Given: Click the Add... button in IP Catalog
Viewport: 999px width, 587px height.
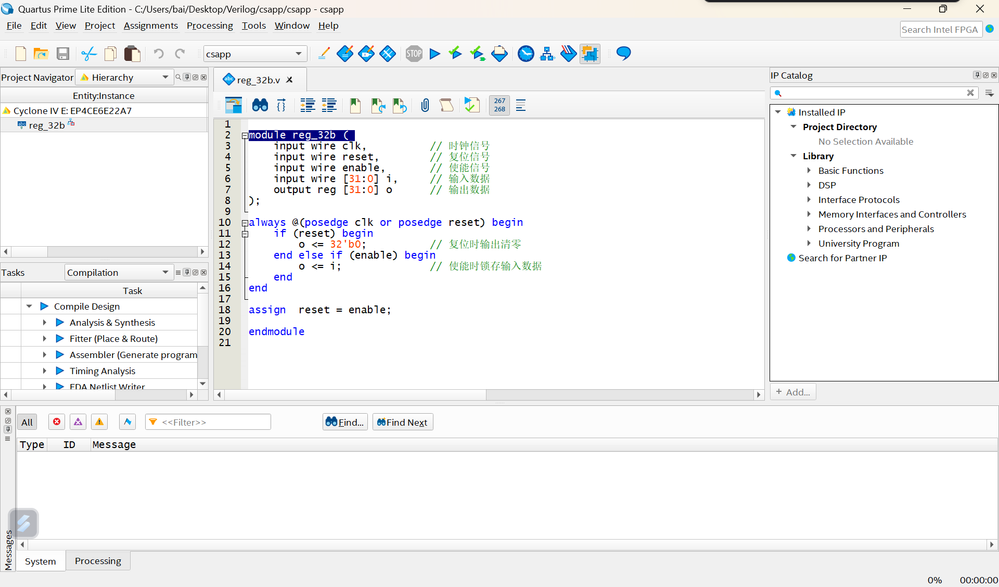Looking at the screenshot, I should [x=793, y=392].
